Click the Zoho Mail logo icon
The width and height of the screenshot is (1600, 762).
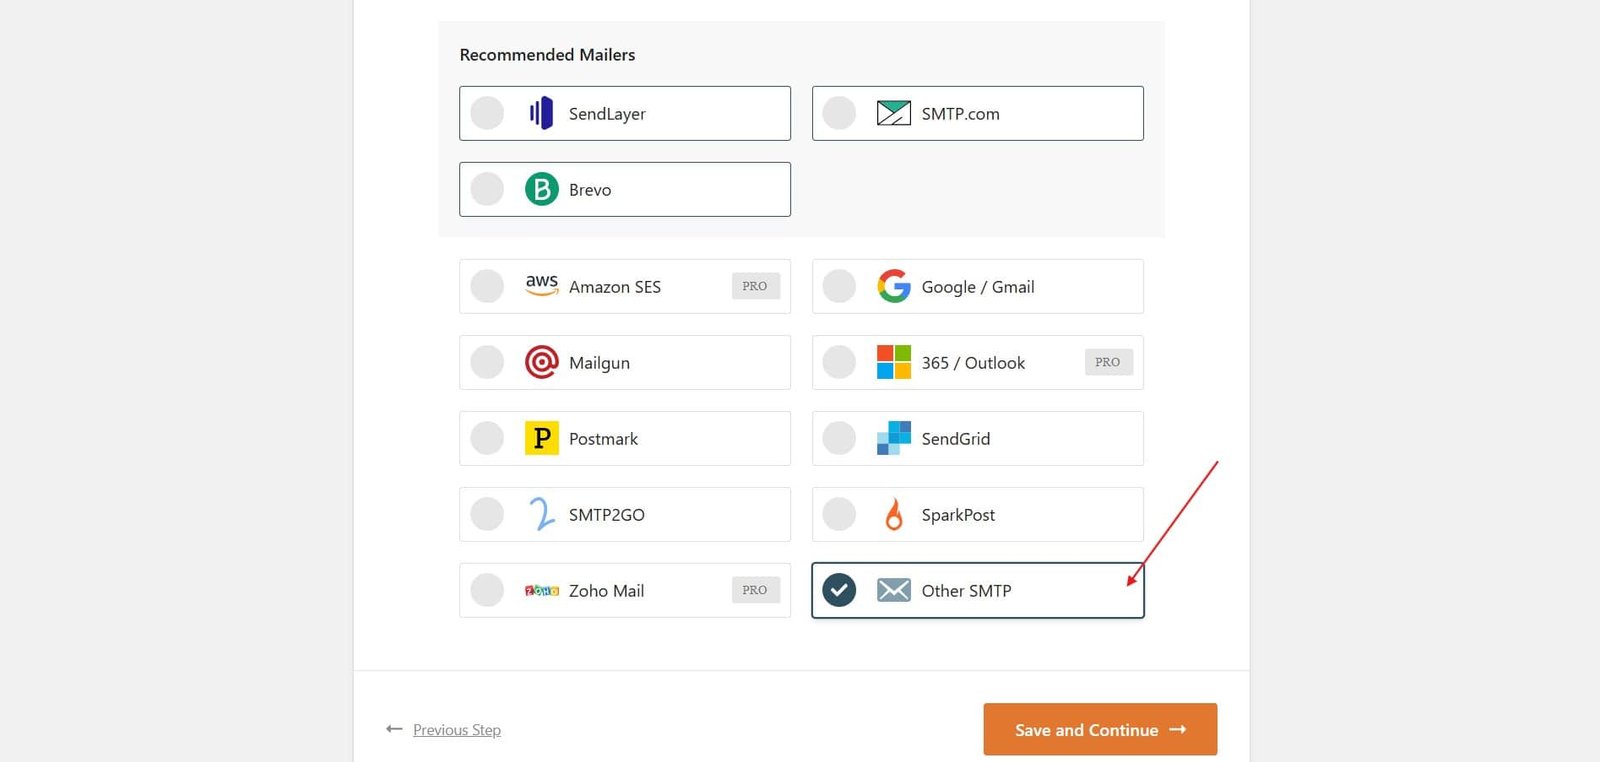541,590
